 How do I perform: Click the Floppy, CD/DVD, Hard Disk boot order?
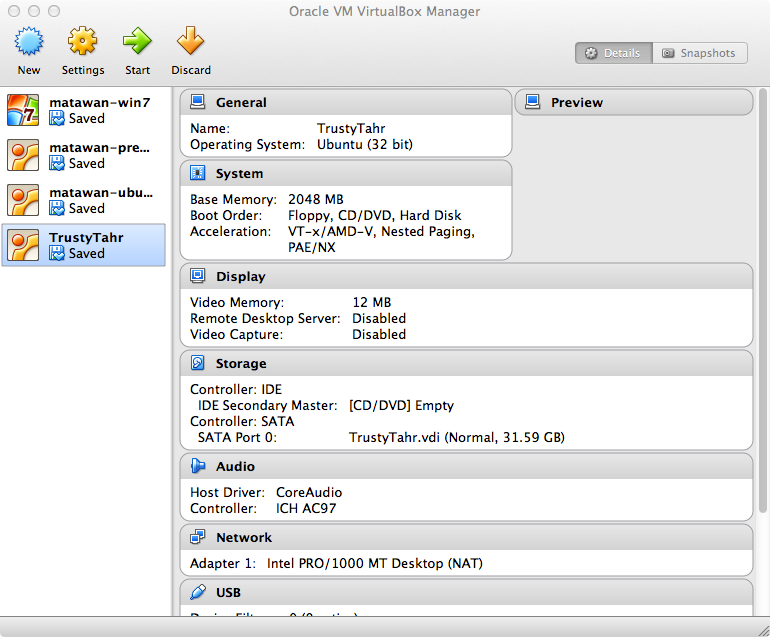[375, 216]
